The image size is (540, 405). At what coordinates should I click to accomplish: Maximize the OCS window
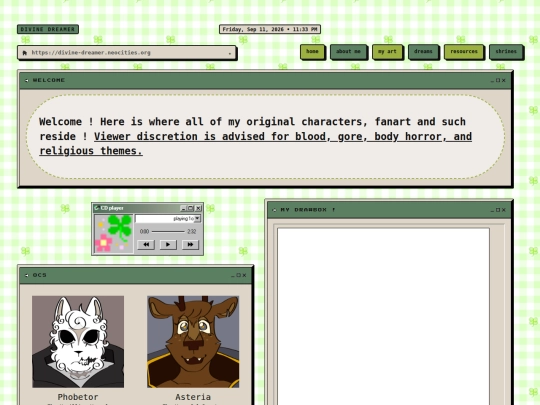click(238, 275)
